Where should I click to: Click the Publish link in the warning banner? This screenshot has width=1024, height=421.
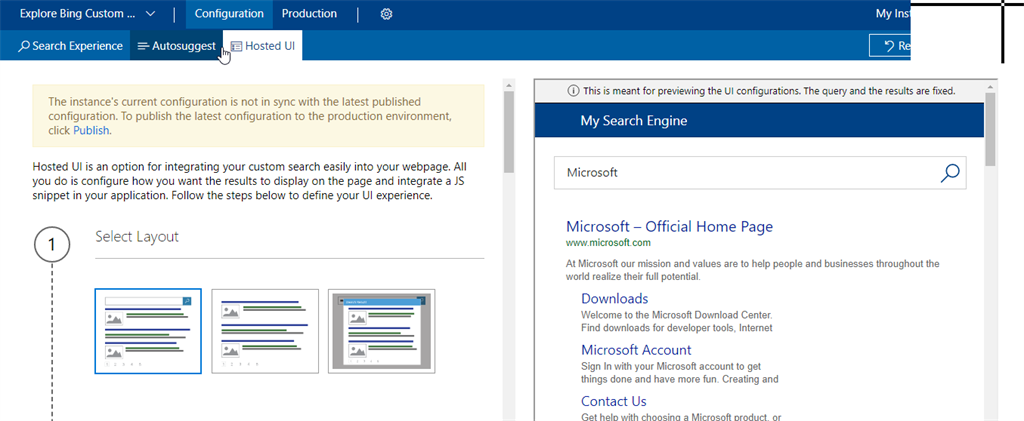click(91, 130)
